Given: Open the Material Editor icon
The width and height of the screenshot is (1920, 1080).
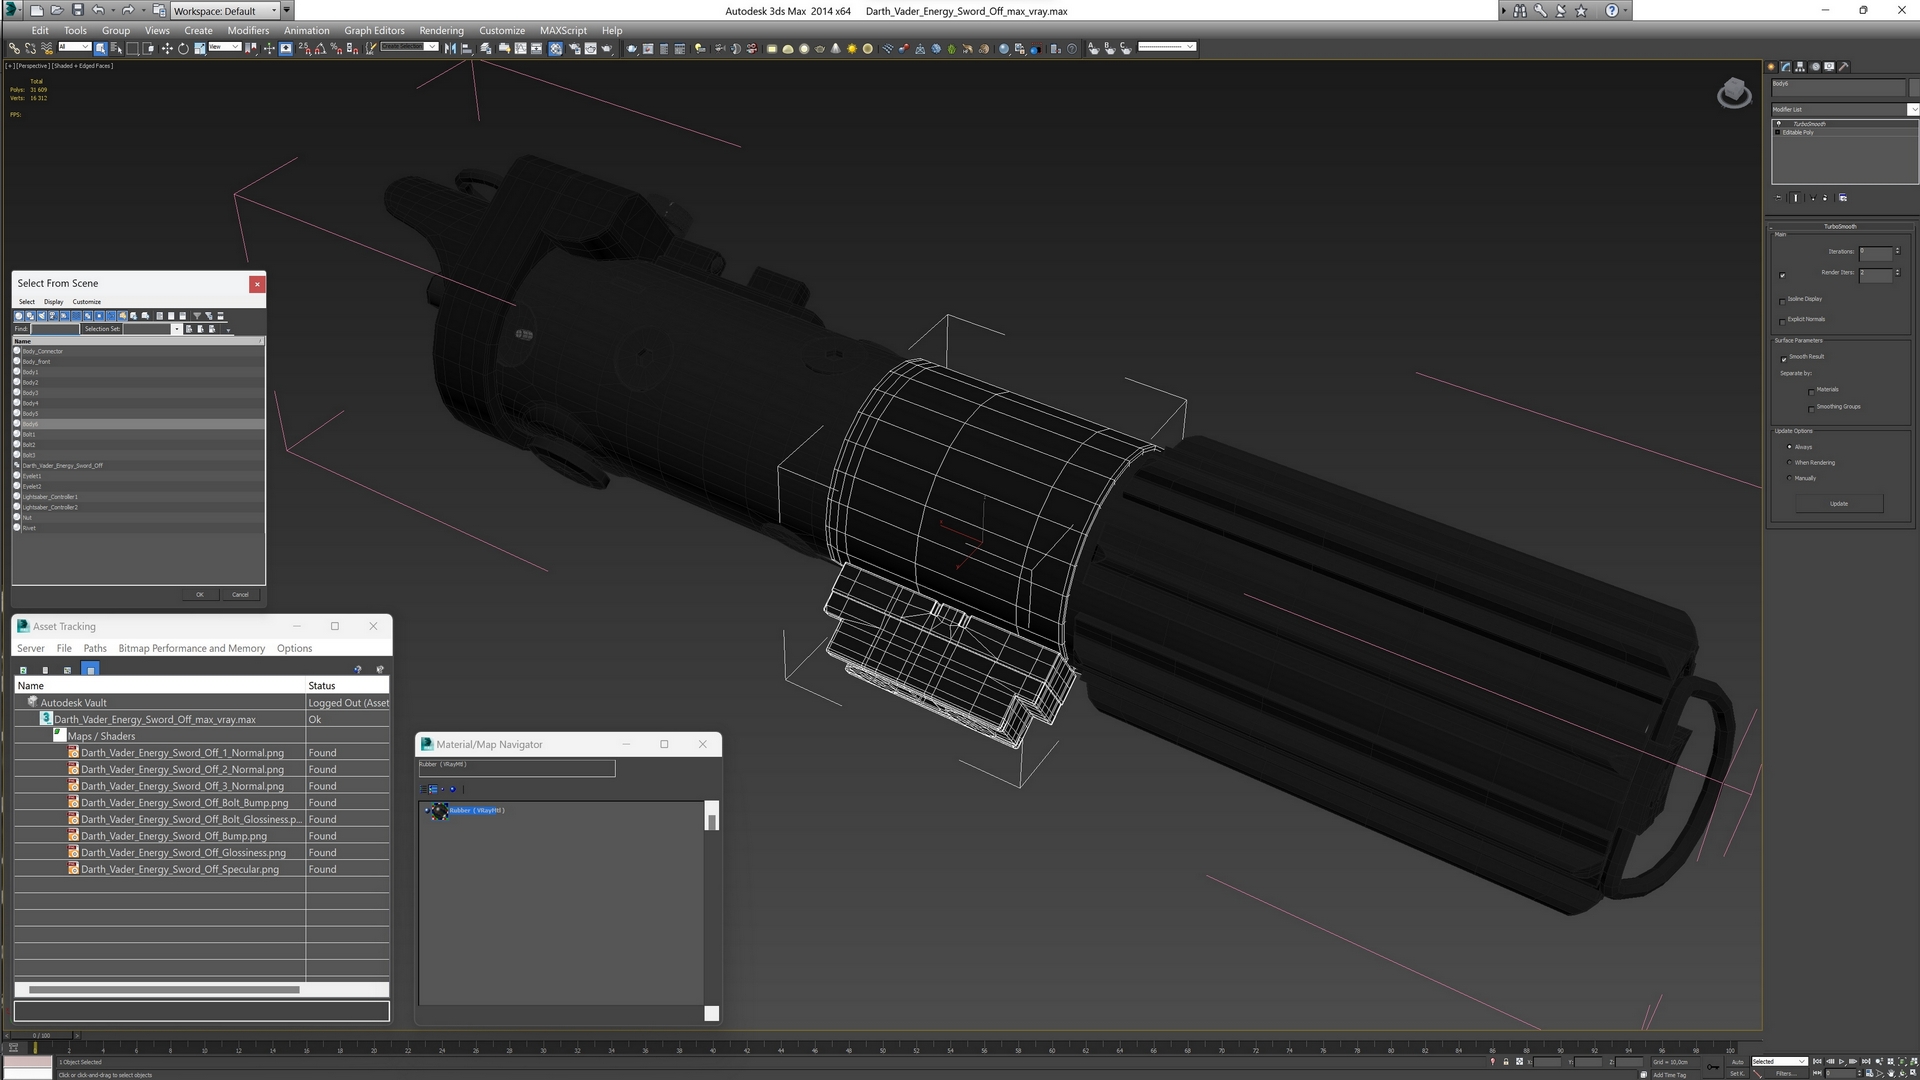Looking at the screenshot, I should point(556,48).
